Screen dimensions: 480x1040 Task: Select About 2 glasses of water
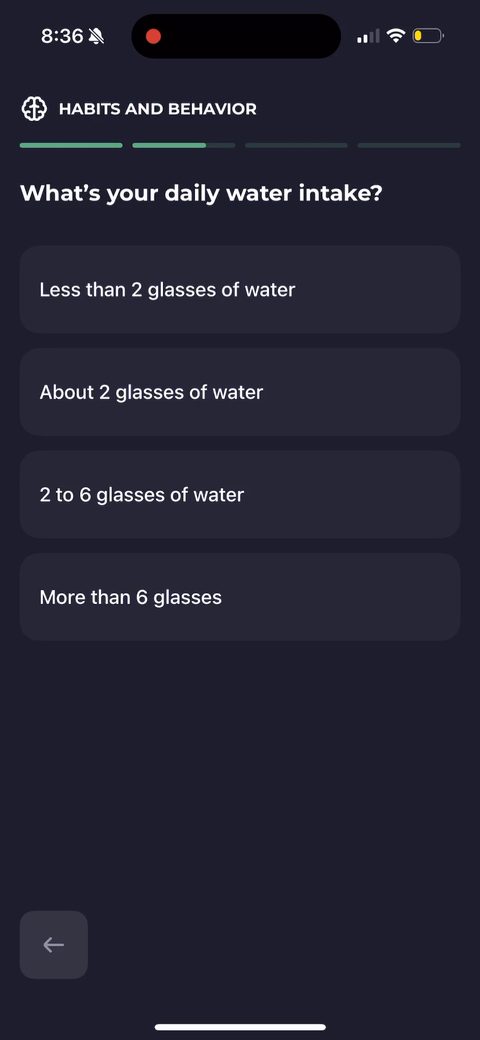click(240, 392)
